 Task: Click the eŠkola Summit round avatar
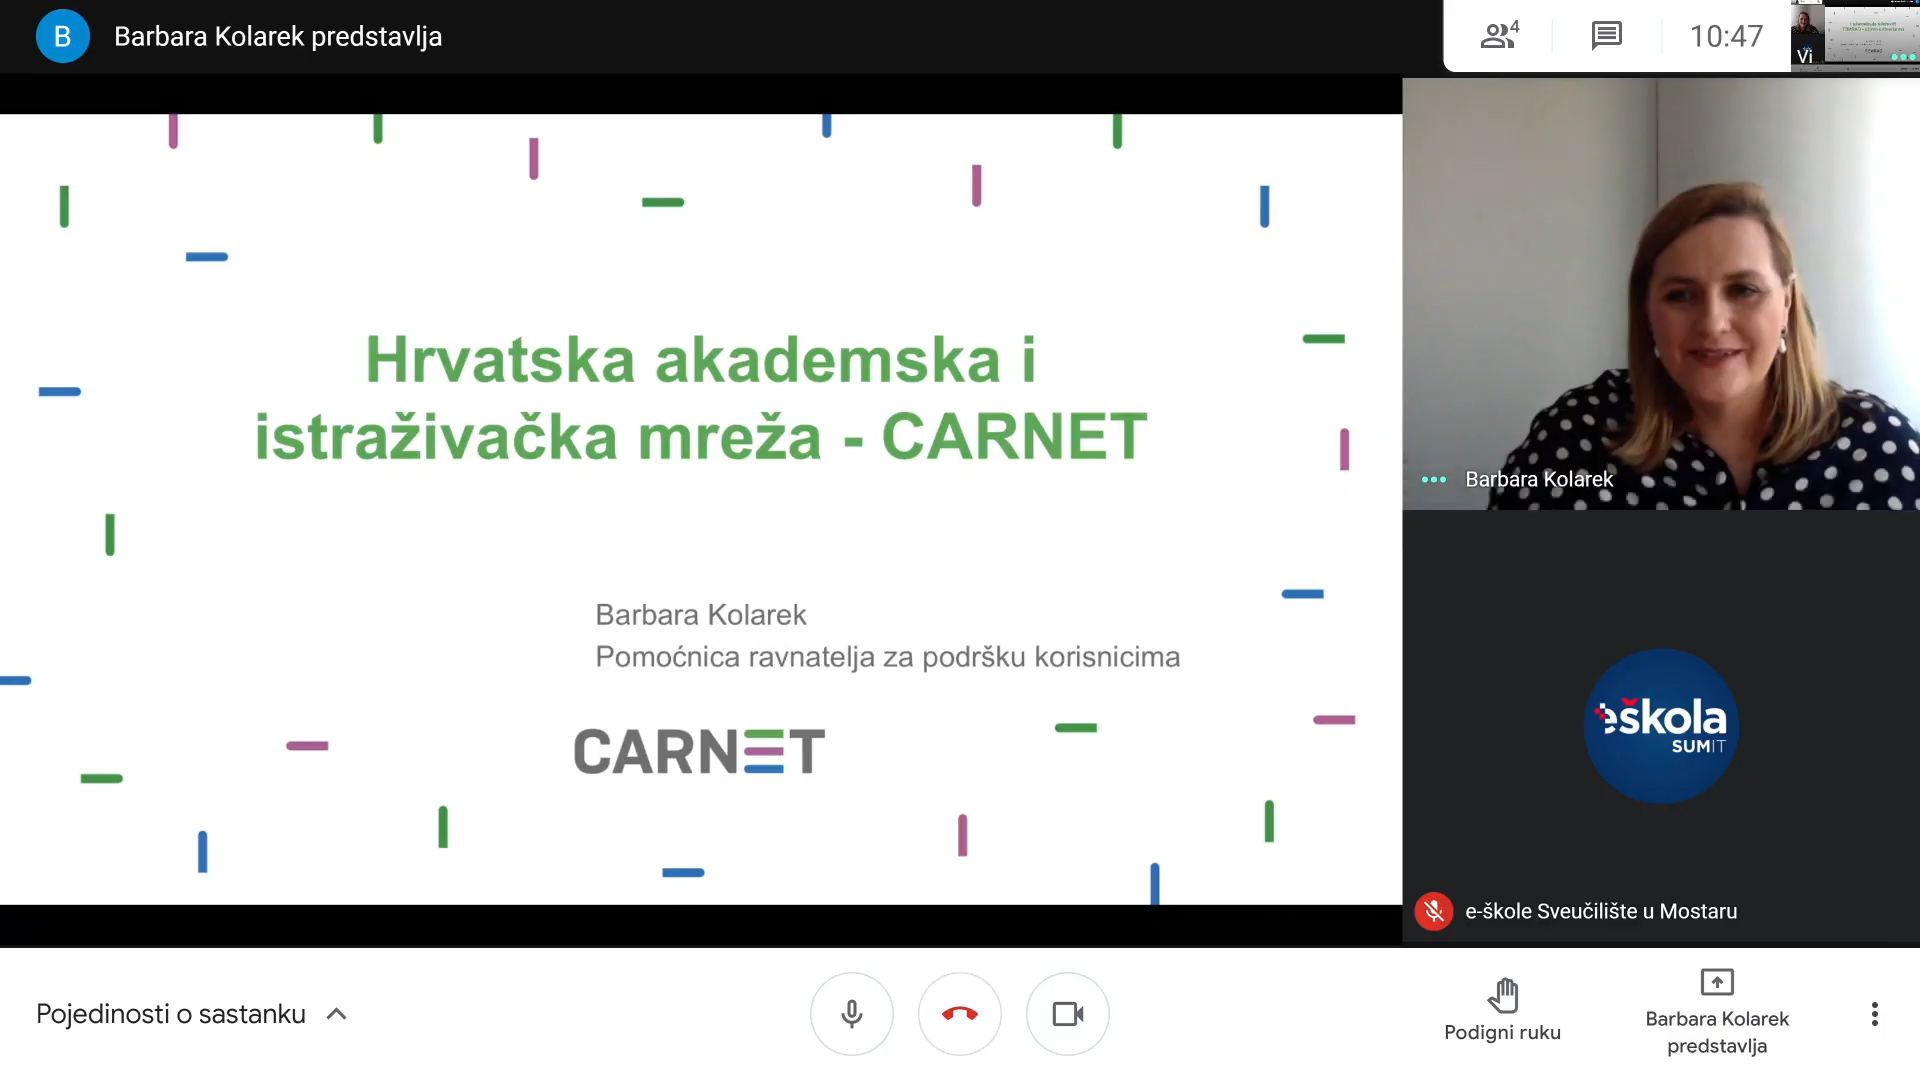(x=1661, y=726)
